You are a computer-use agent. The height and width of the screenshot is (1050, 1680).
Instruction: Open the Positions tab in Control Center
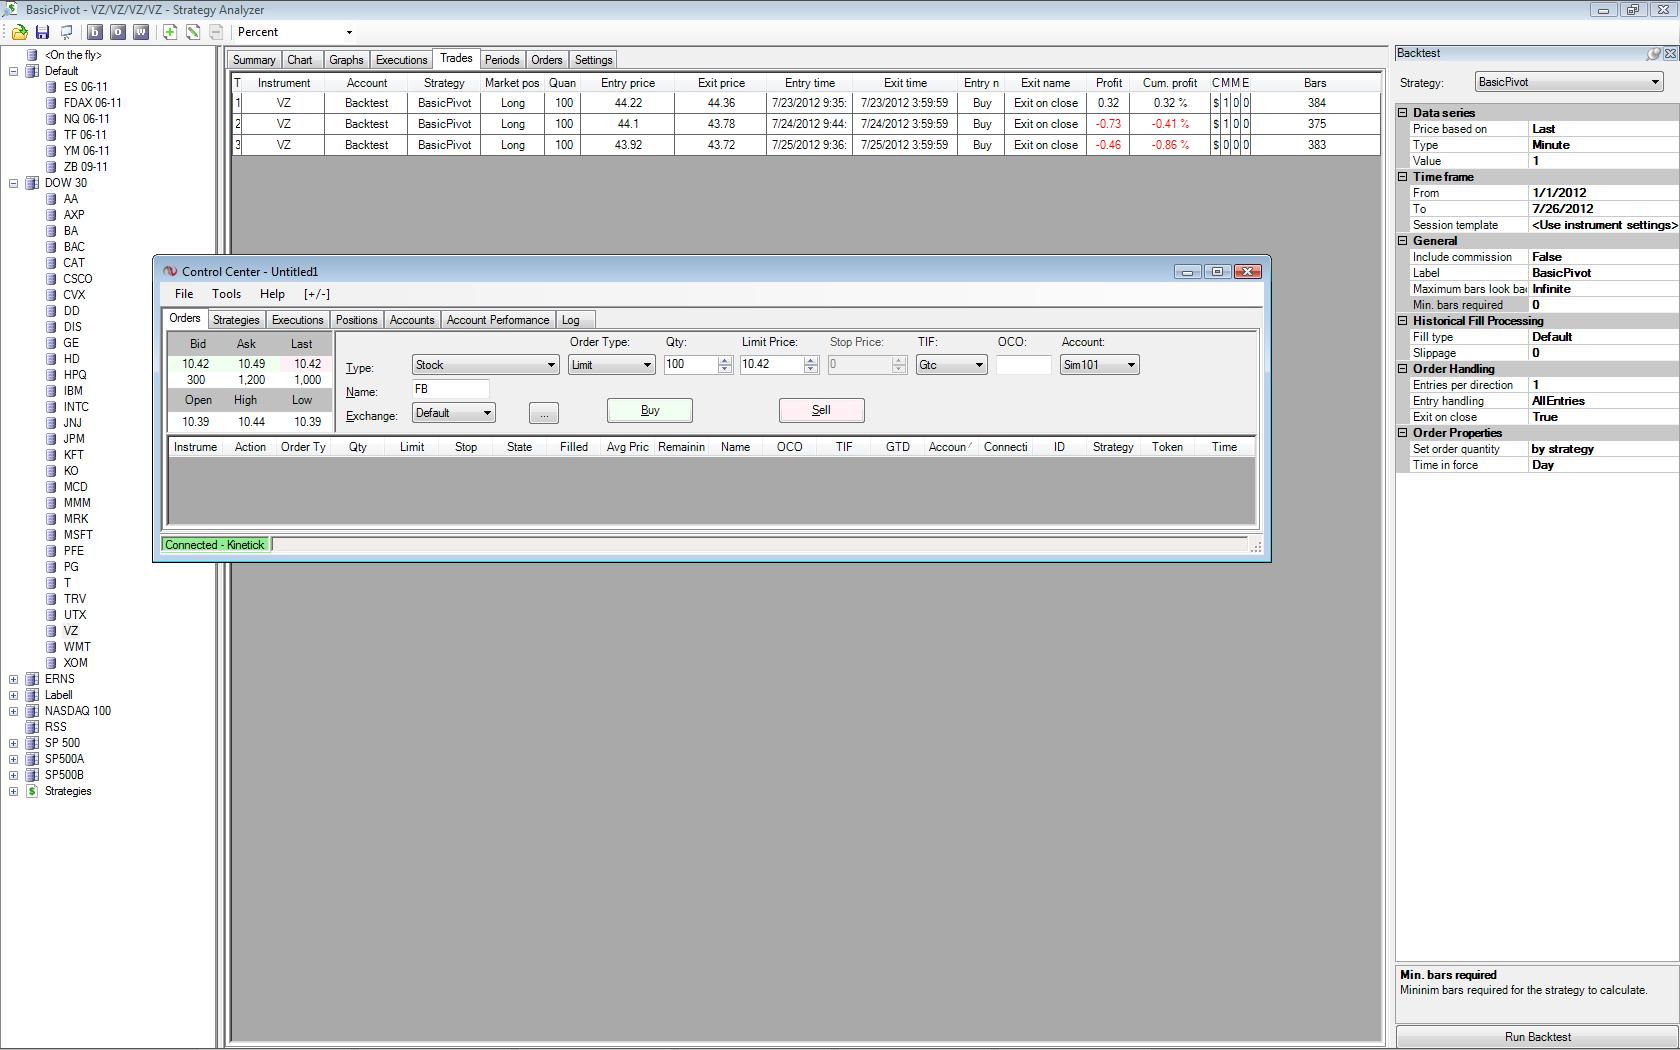357,320
